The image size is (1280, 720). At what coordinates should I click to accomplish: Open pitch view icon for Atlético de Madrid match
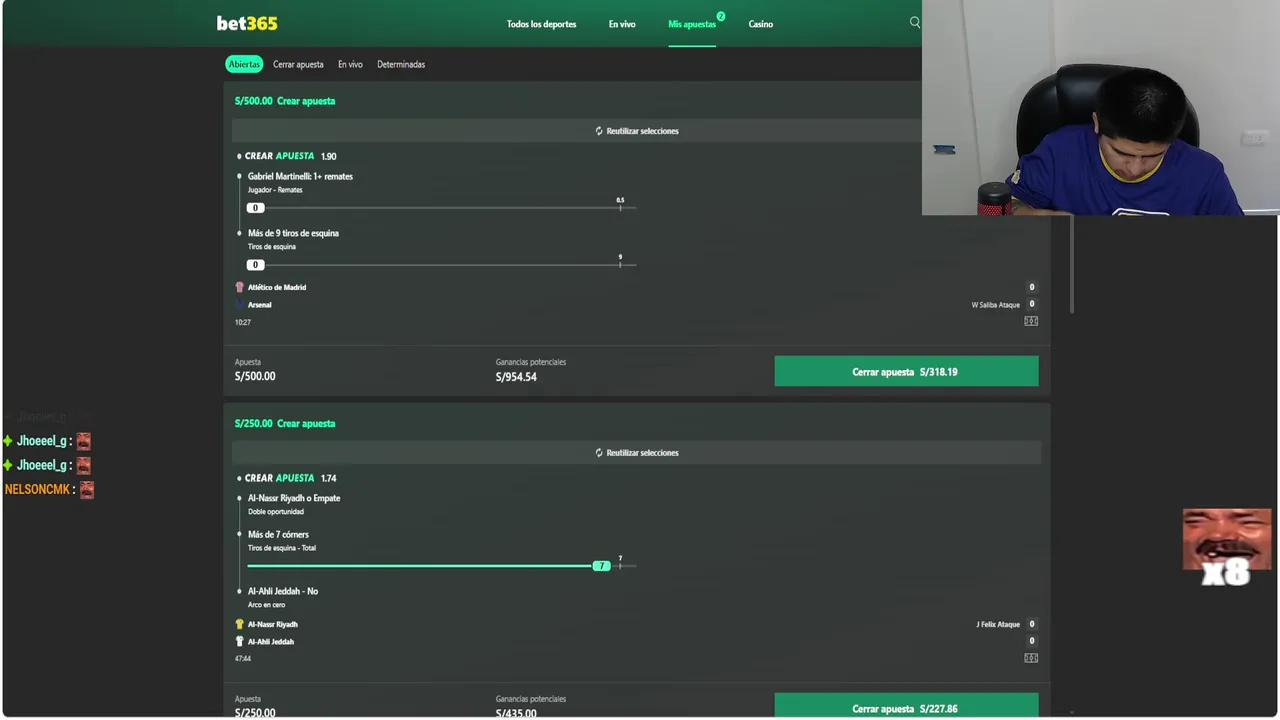(1031, 321)
